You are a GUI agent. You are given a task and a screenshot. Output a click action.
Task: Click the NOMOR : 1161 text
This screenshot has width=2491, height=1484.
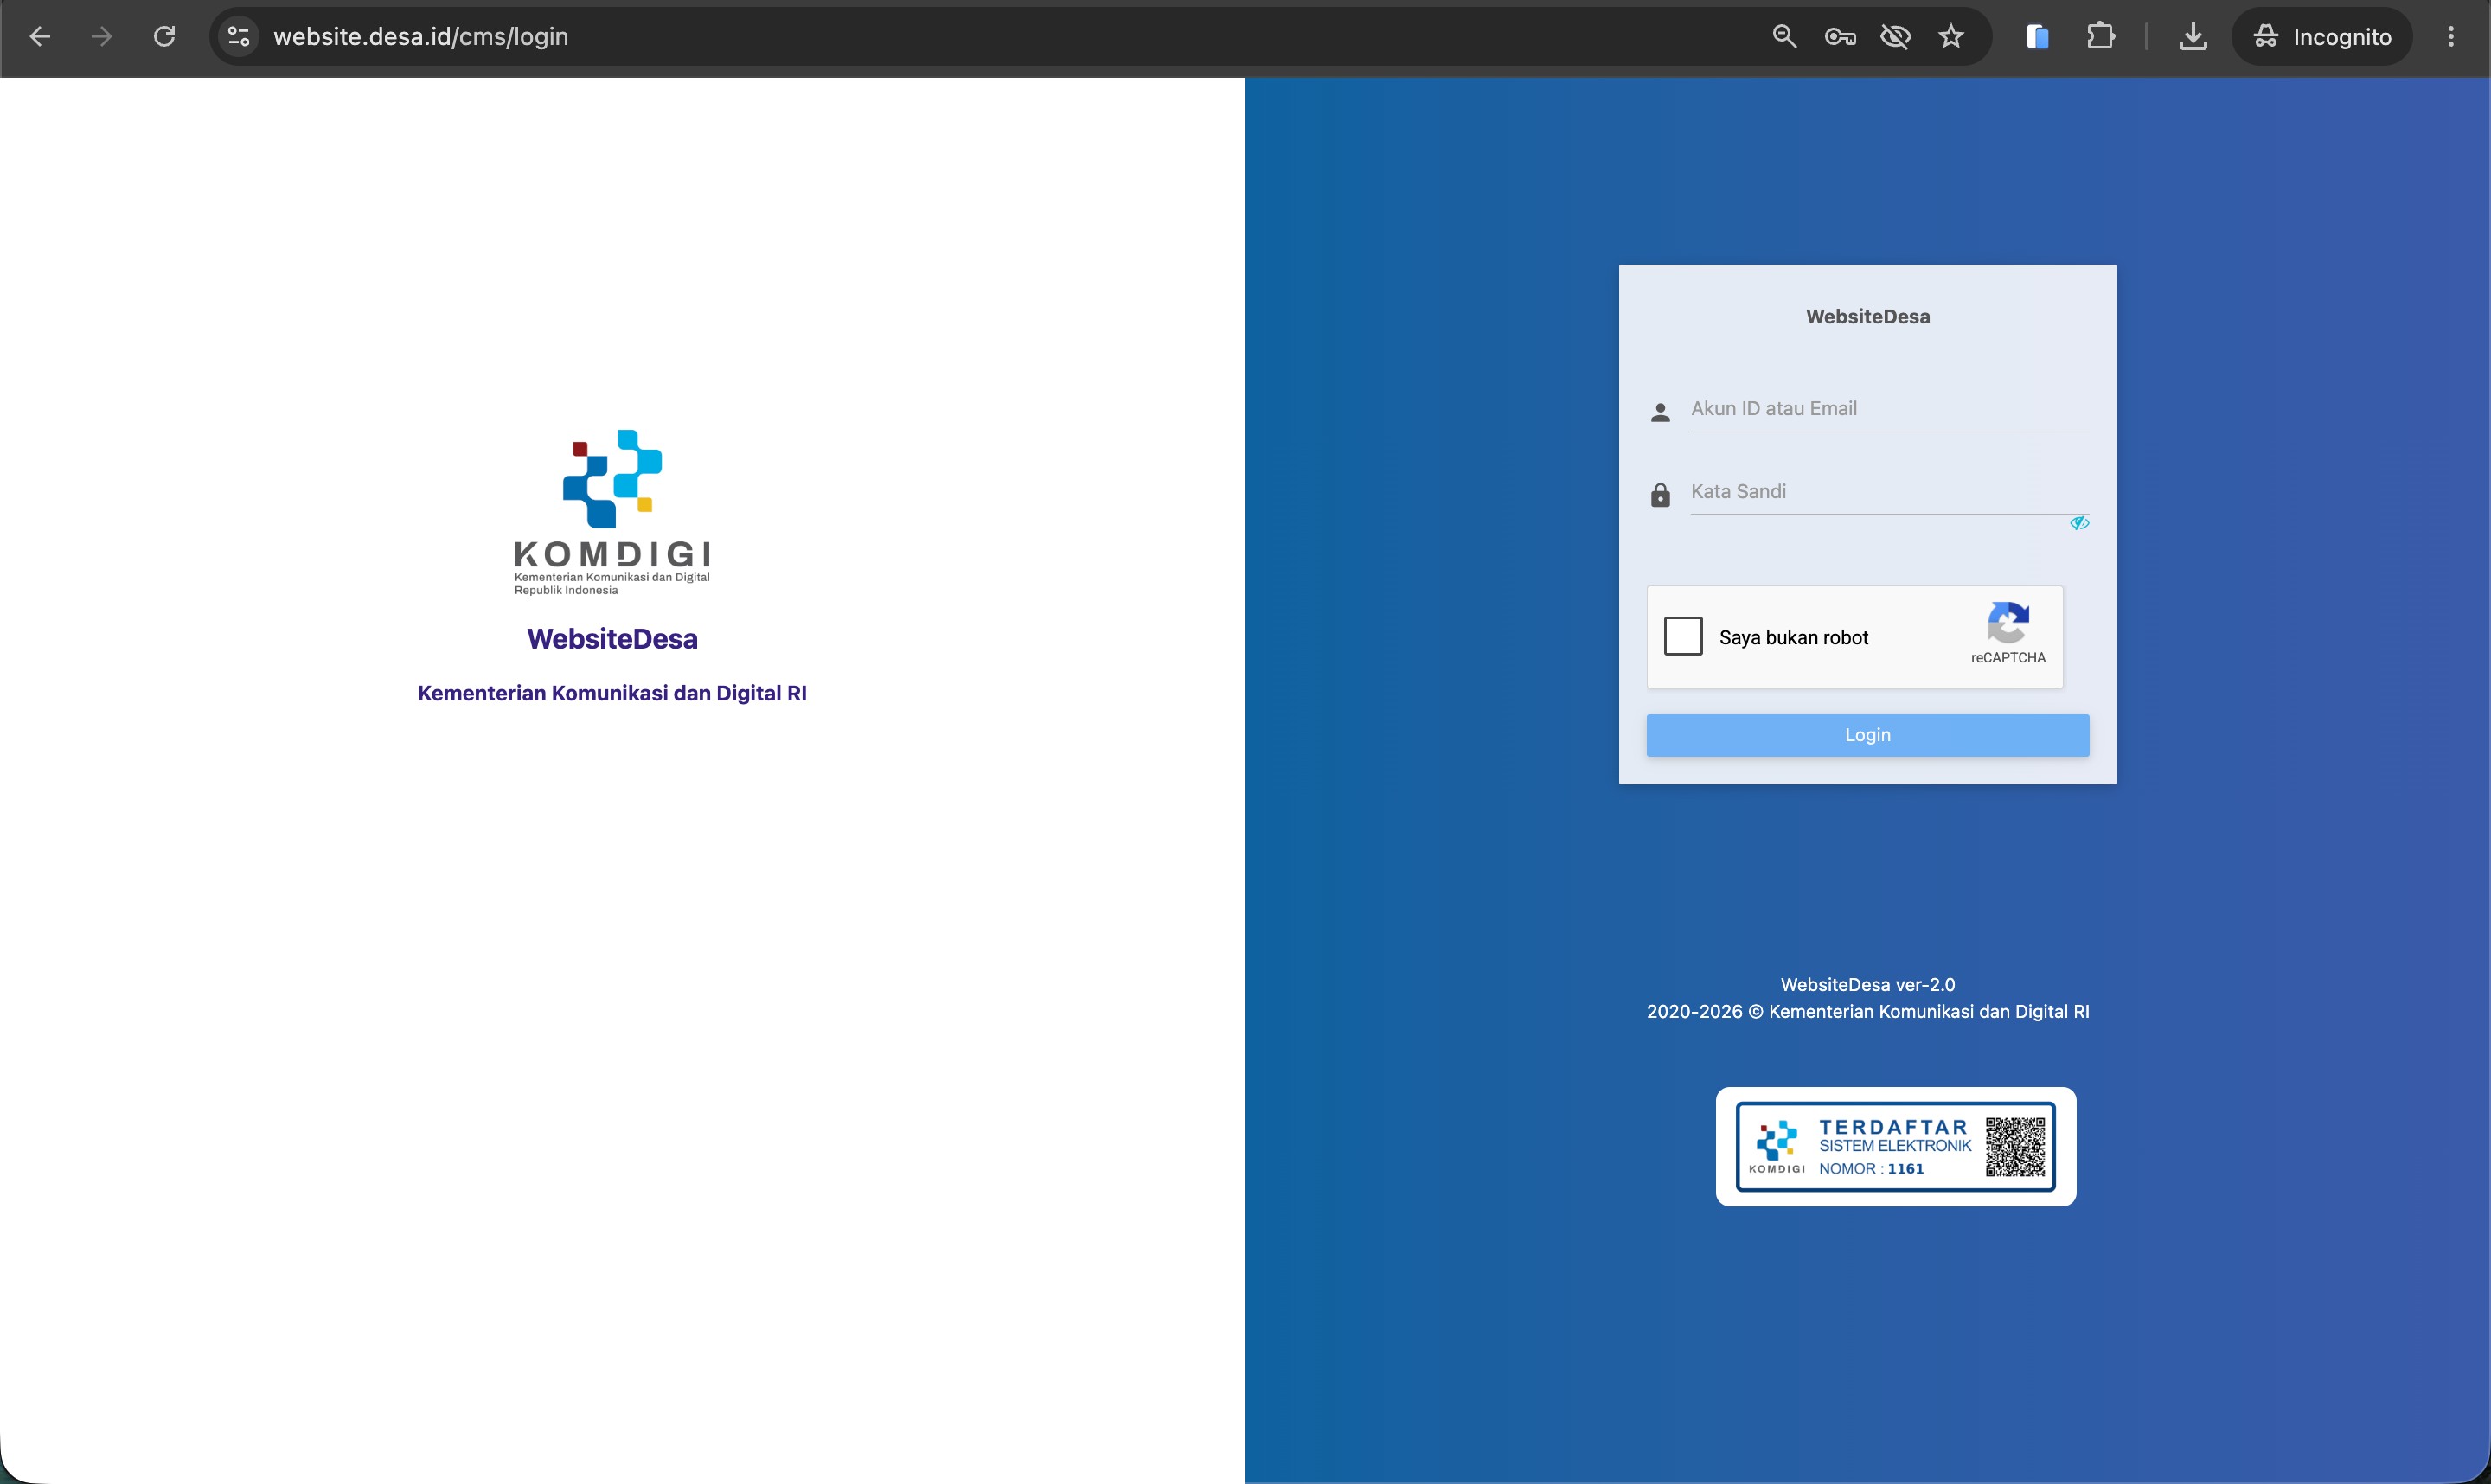pyautogui.click(x=1871, y=1169)
